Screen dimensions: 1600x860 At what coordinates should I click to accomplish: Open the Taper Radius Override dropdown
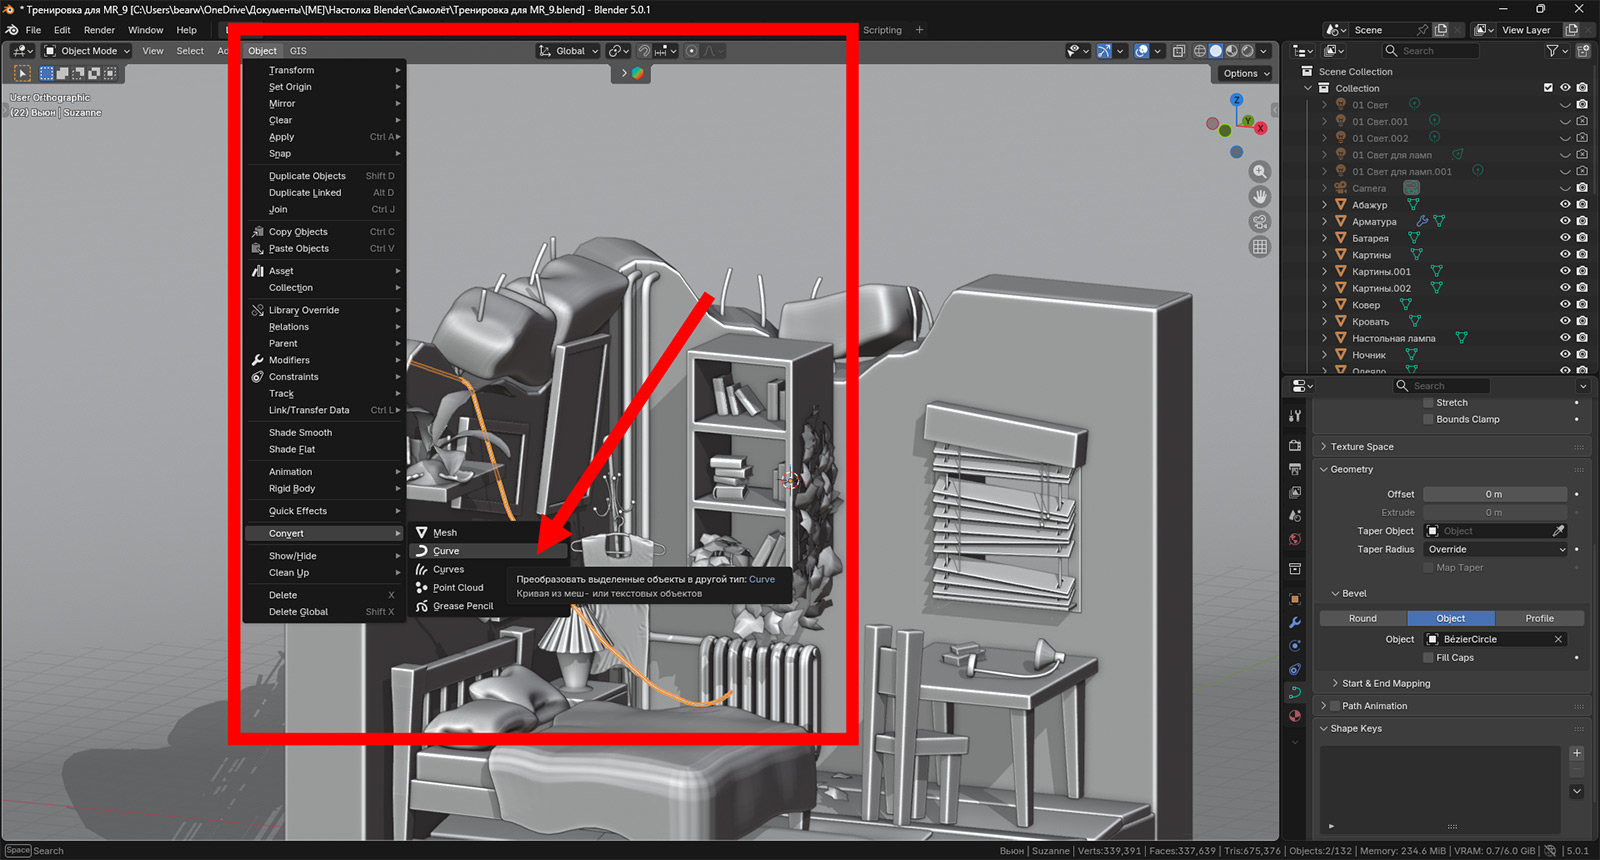coord(1495,549)
